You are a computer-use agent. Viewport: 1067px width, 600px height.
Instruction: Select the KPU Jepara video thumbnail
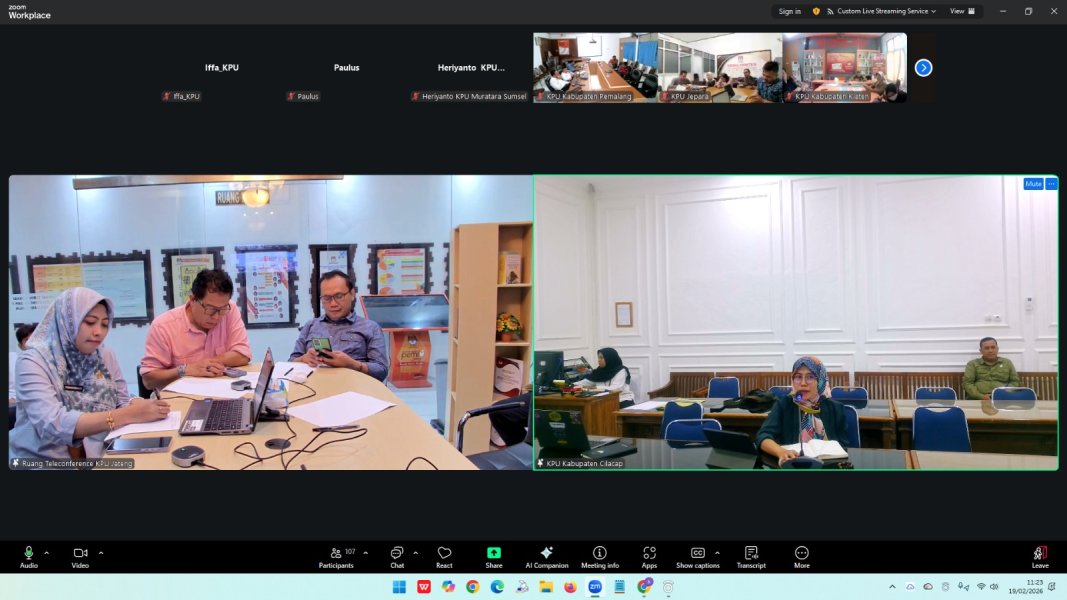tap(719, 67)
